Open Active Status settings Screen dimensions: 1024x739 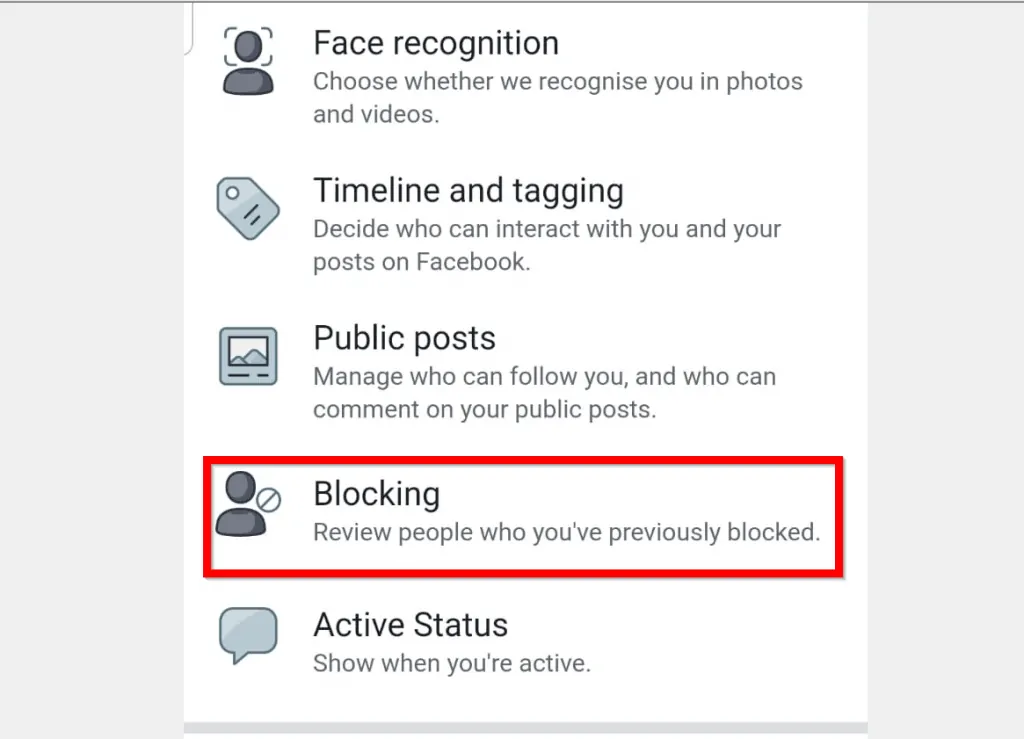[x=410, y=625]
